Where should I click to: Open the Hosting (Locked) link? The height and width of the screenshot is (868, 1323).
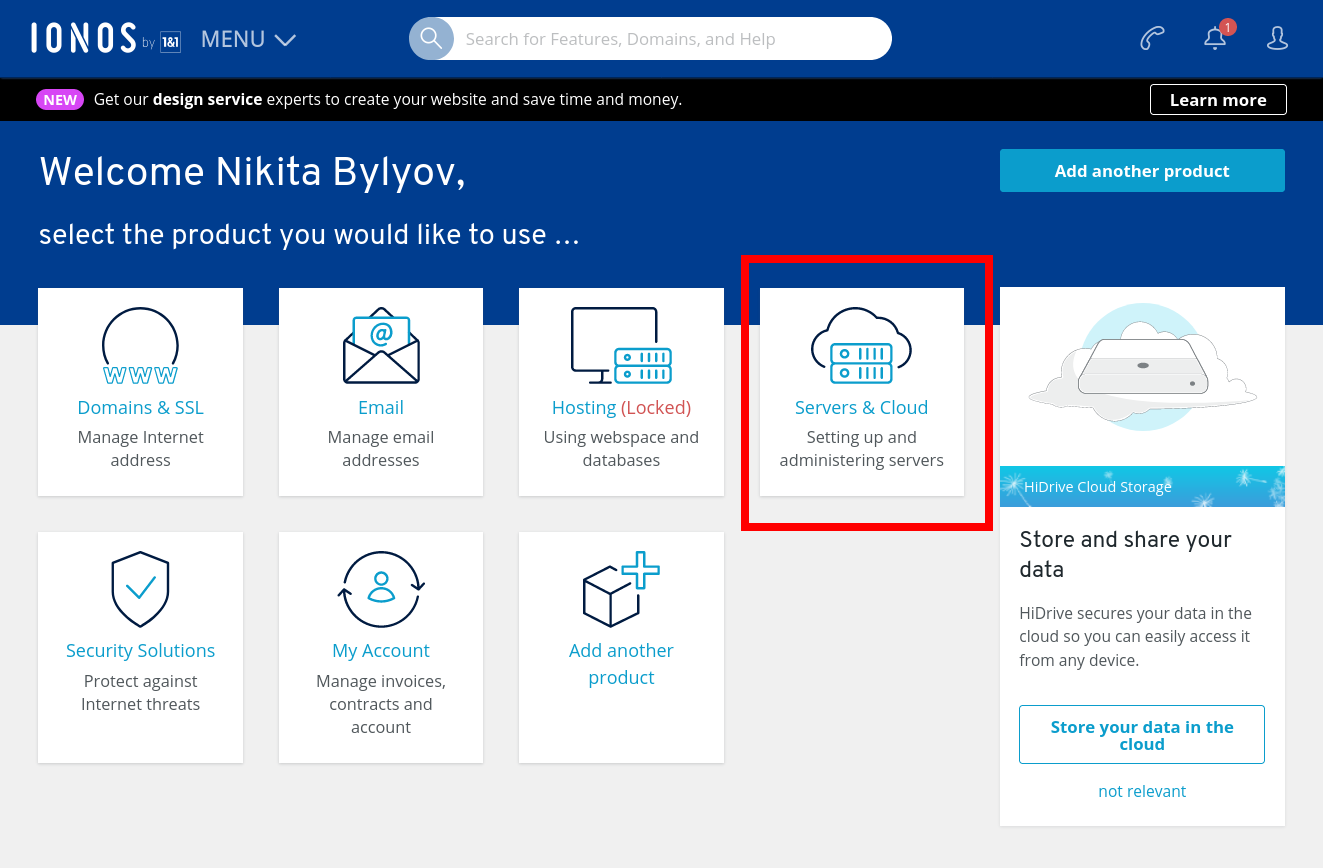tap(621, 407)
